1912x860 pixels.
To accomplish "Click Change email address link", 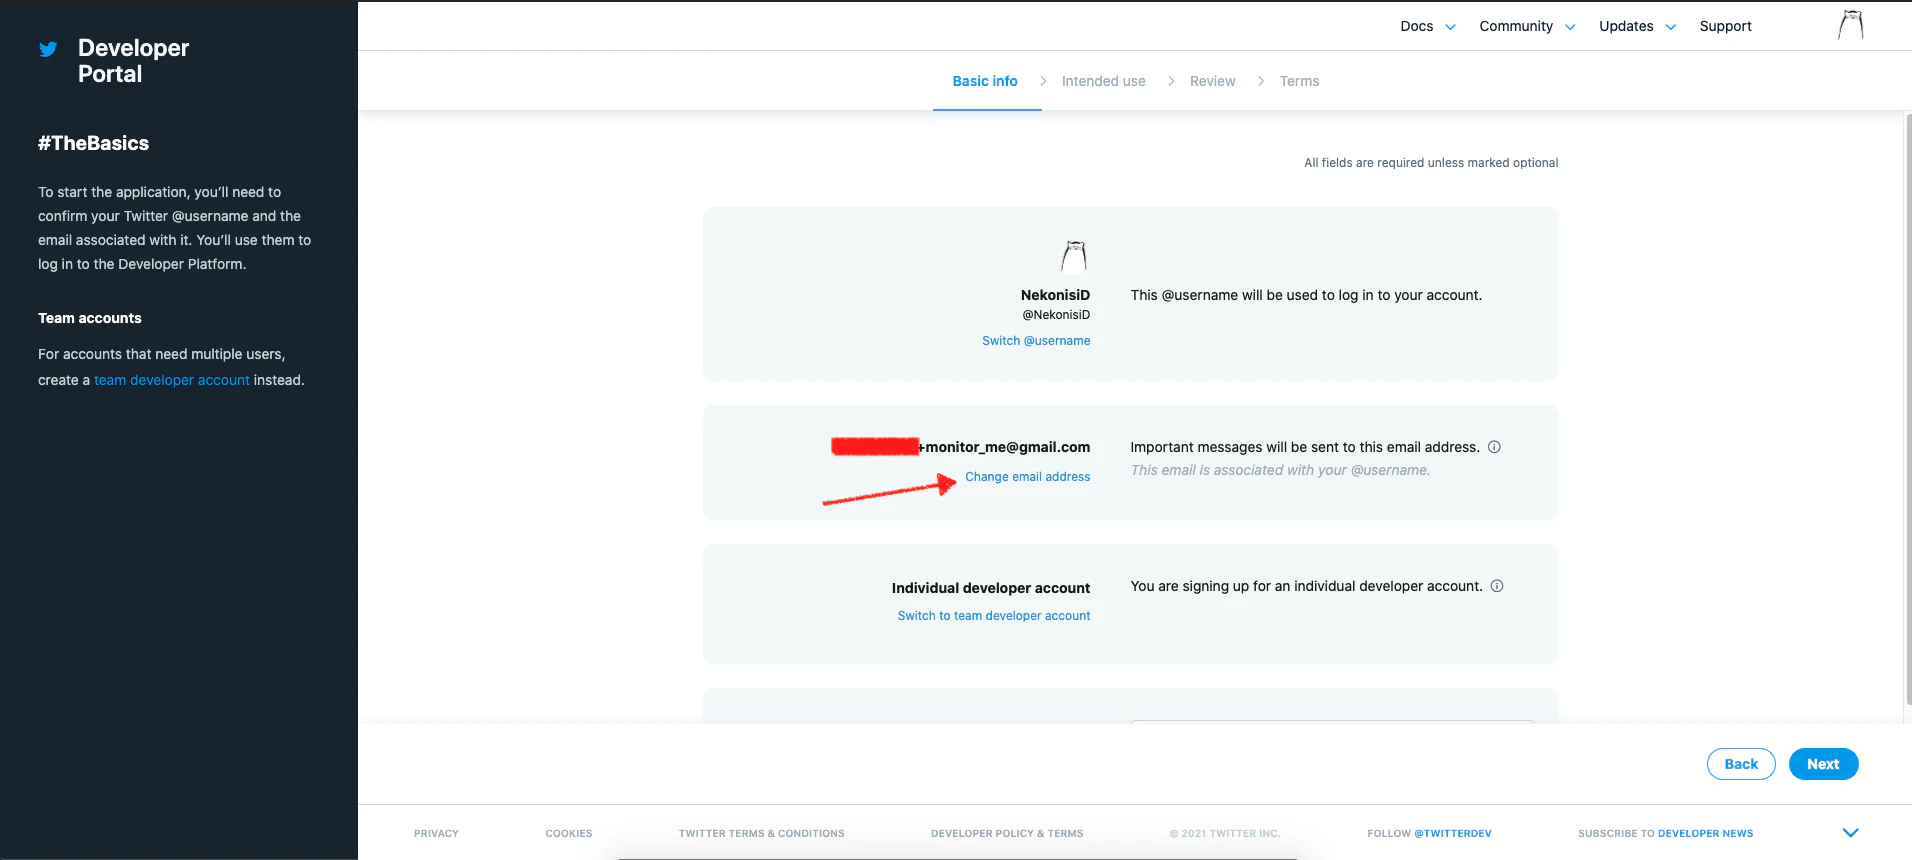I will 1028,477.
